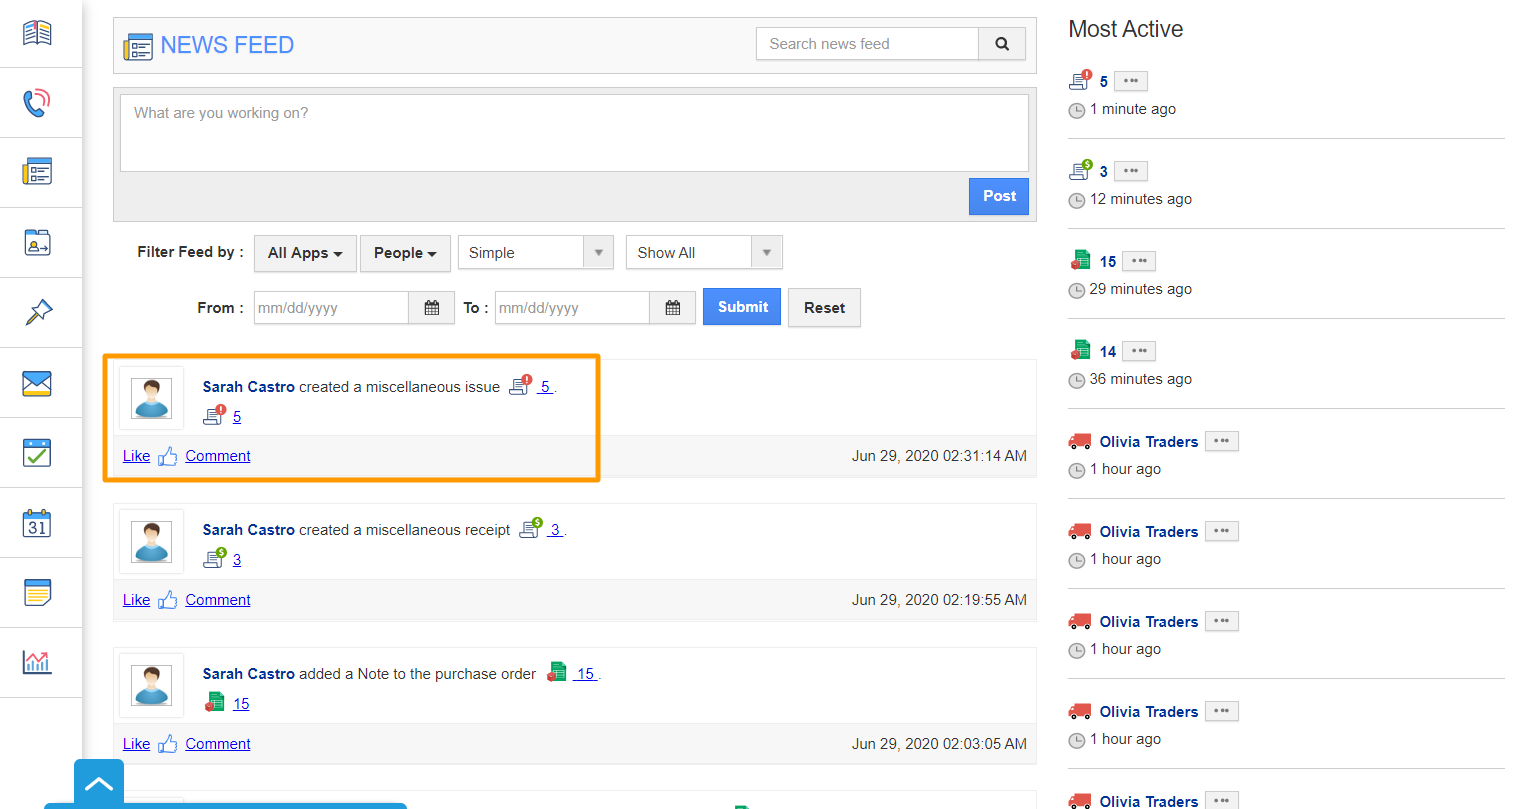Expand the more options button beside 3
This screenshot has width=1519, height=809.
coord(1131,171)
